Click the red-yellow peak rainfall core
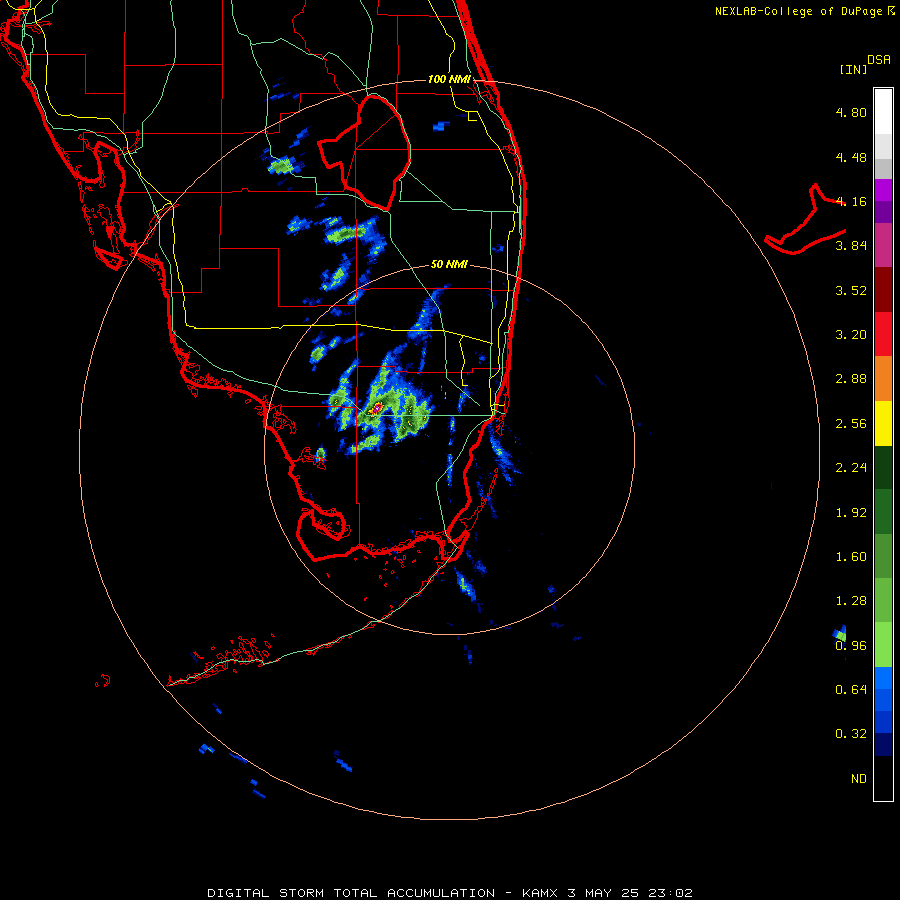The height and width of the screenshot is (900, 900). (377, 408)
